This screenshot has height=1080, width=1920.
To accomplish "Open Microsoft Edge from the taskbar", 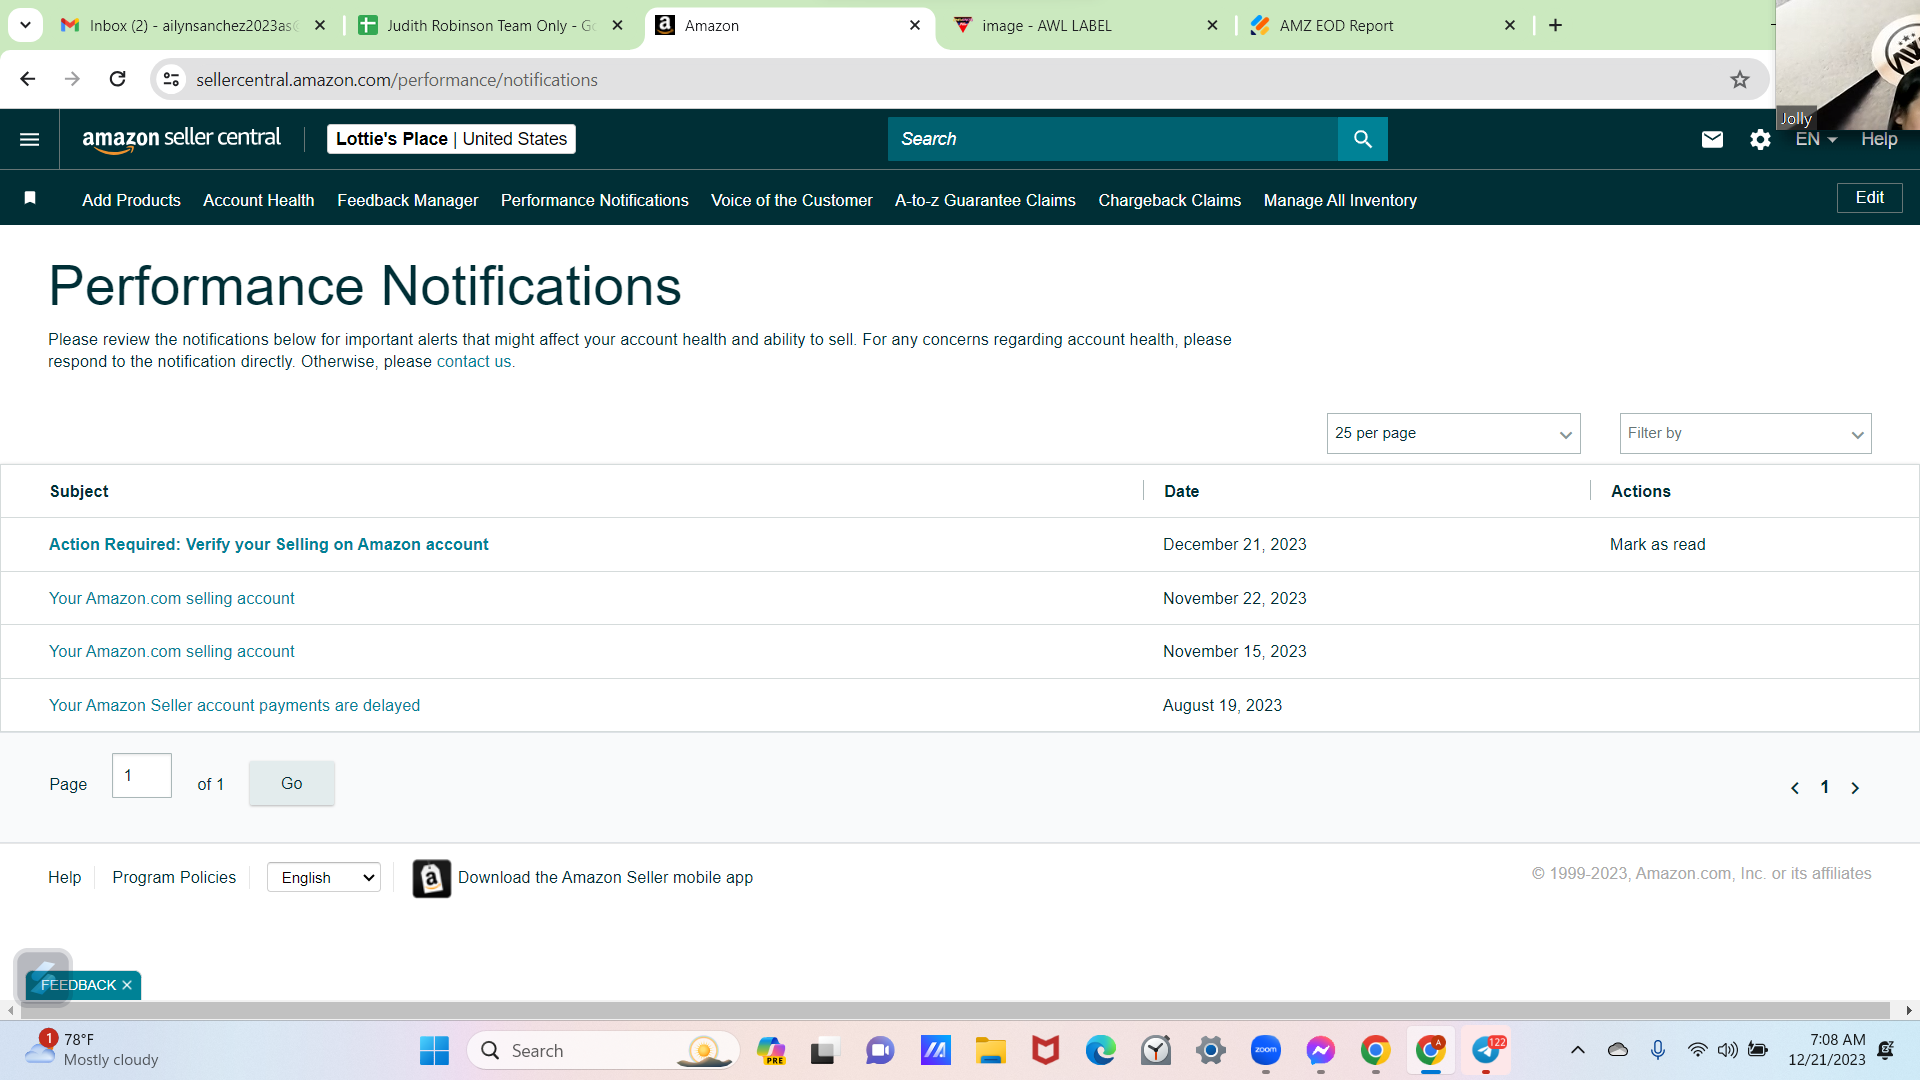I will [x=1100, y=1051].
